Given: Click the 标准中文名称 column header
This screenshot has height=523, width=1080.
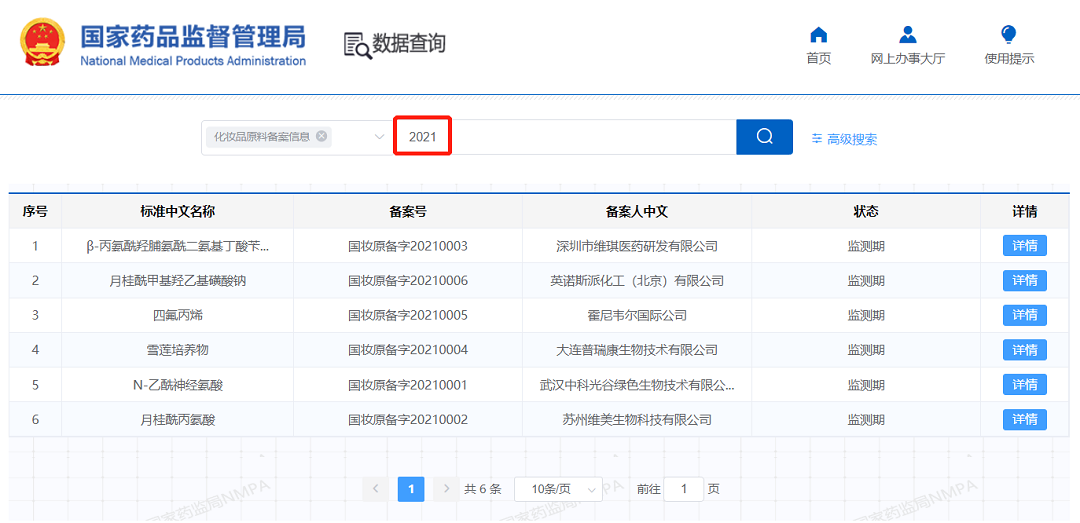Looking at the screenshot, I should pyautogui.click(x=178, y=212).
